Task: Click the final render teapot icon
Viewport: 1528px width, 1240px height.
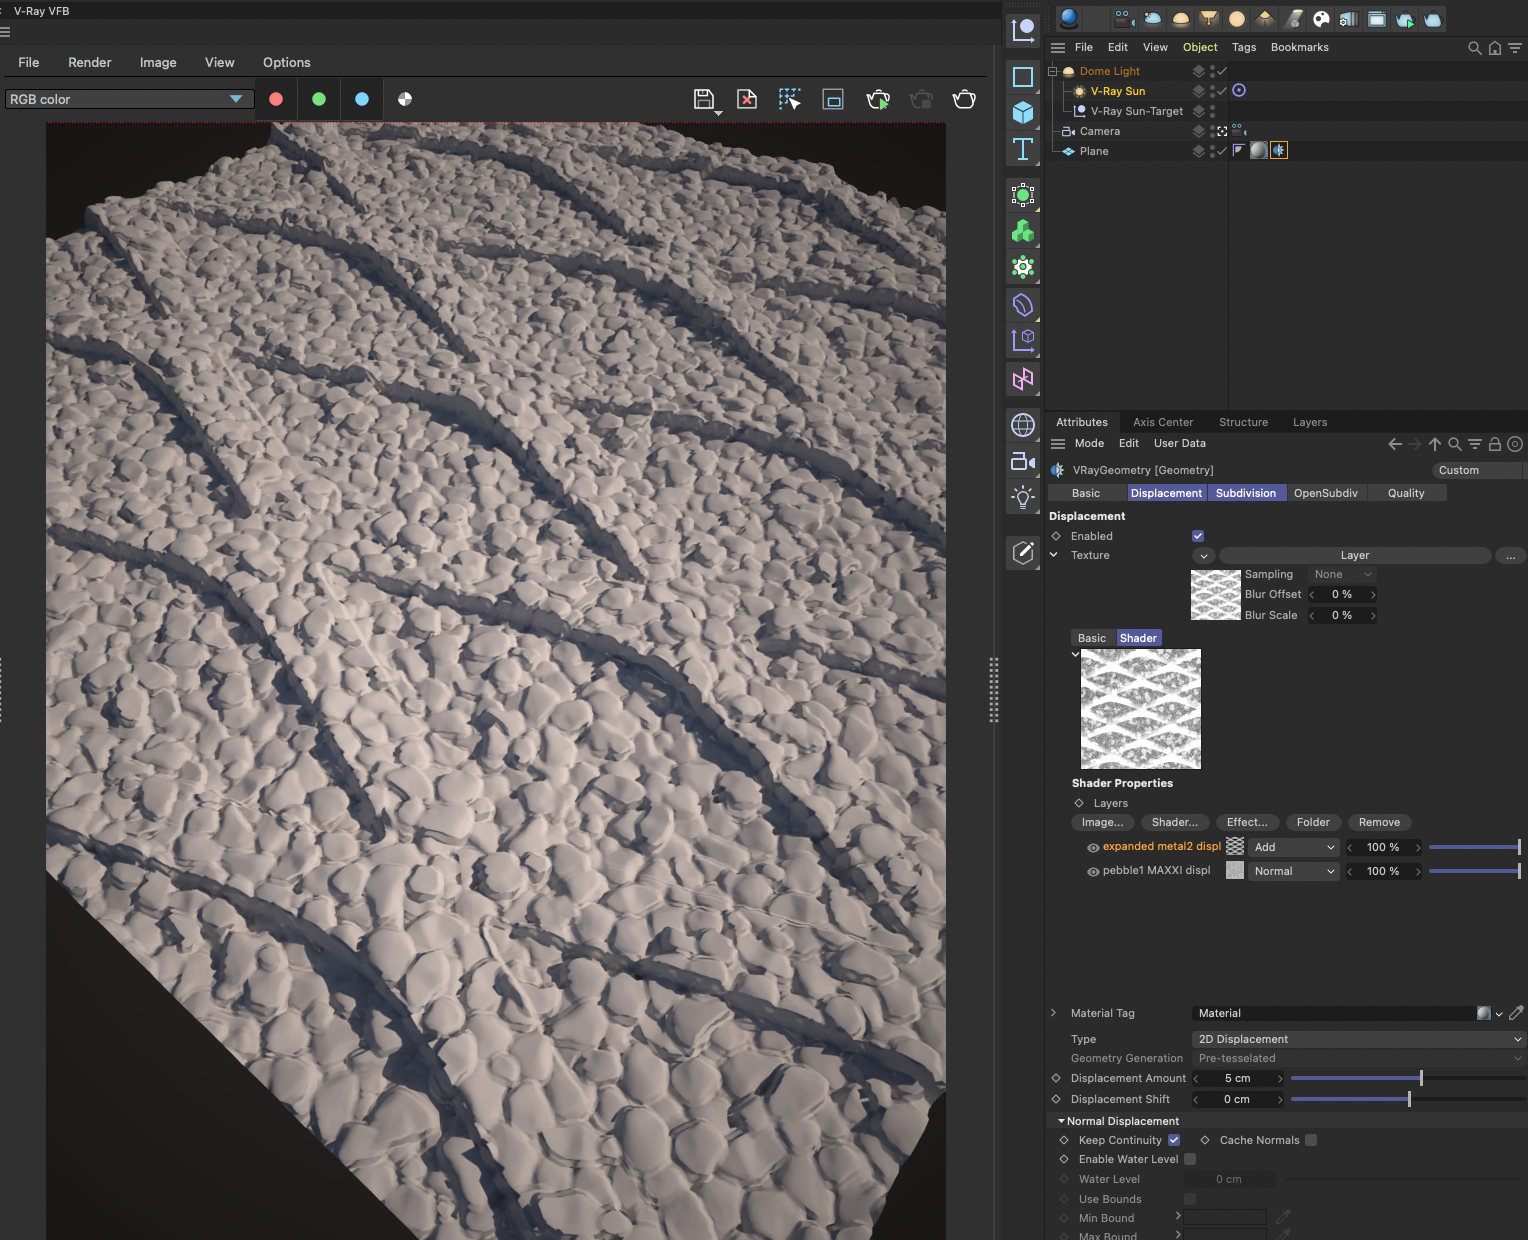Action: pyautogui.click(x=964, y=99)
